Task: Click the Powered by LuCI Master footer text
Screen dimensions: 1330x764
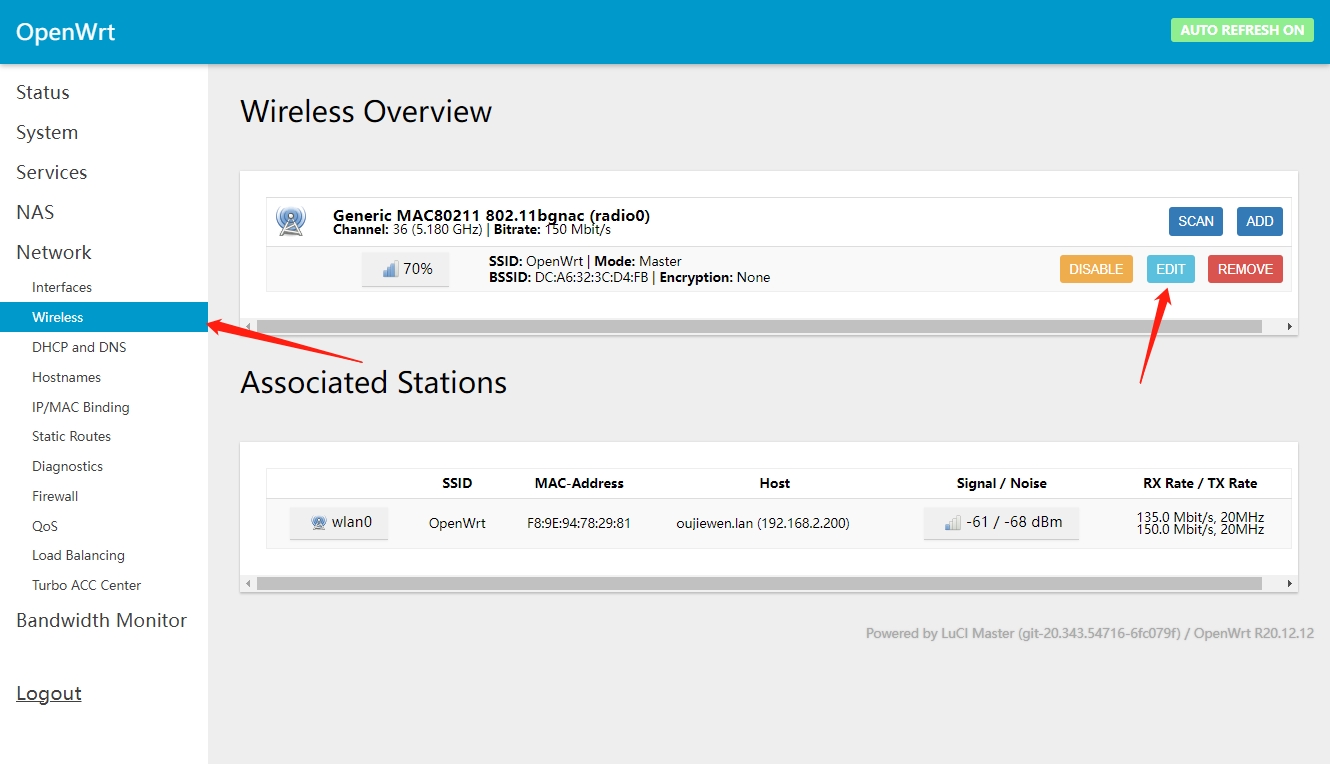Action: [1090, 633]
